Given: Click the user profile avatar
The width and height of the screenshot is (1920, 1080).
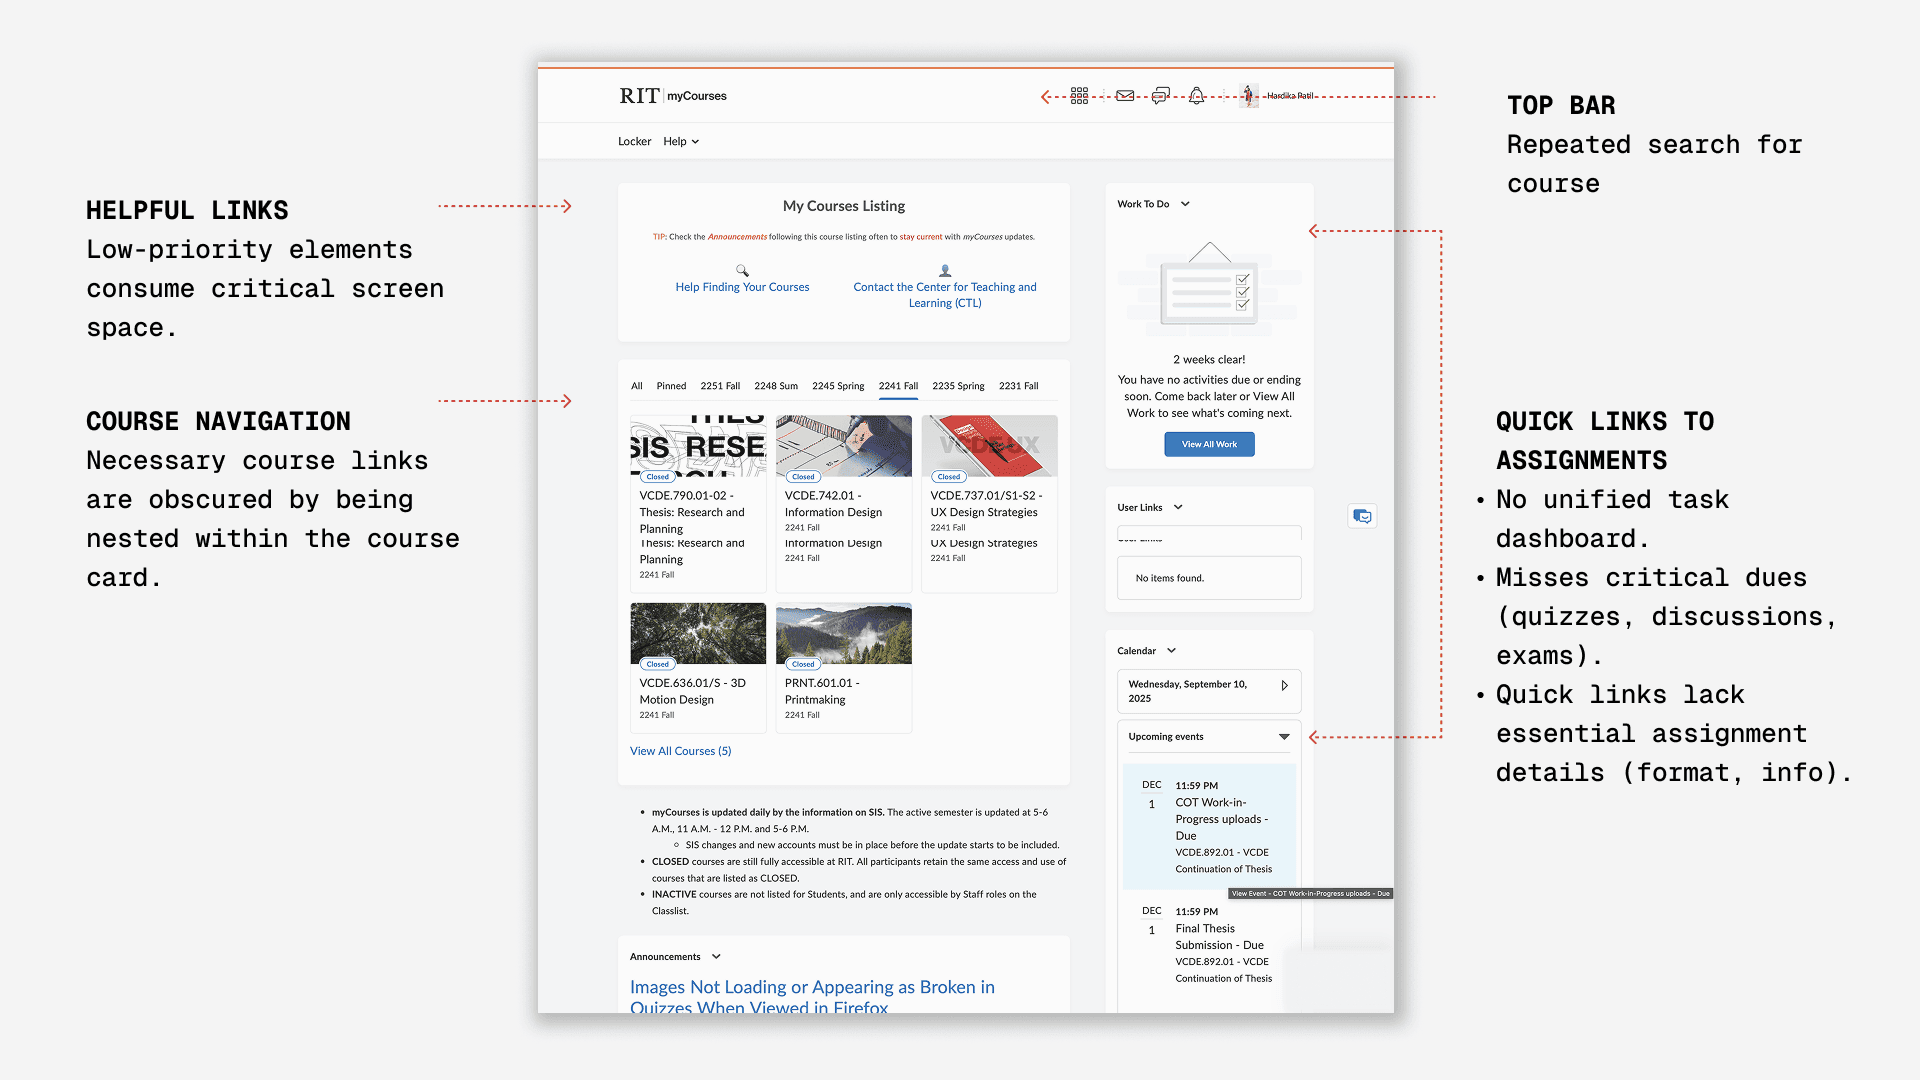Looking at the screenshot, I should tap(1249, 96).
